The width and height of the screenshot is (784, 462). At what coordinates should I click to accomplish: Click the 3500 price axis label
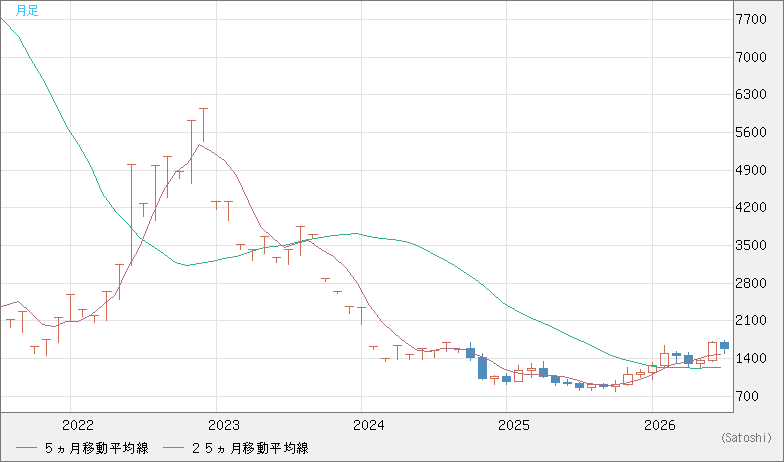coord(752,246)
